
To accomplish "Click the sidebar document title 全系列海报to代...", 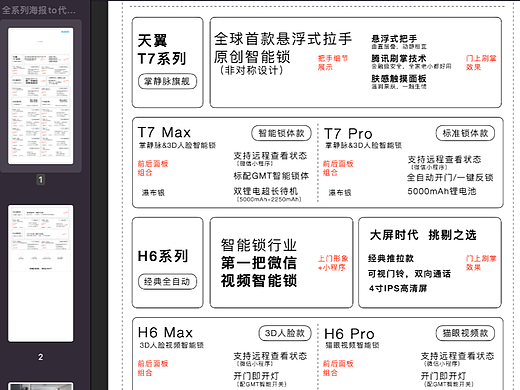I will (x=39, y=10).
